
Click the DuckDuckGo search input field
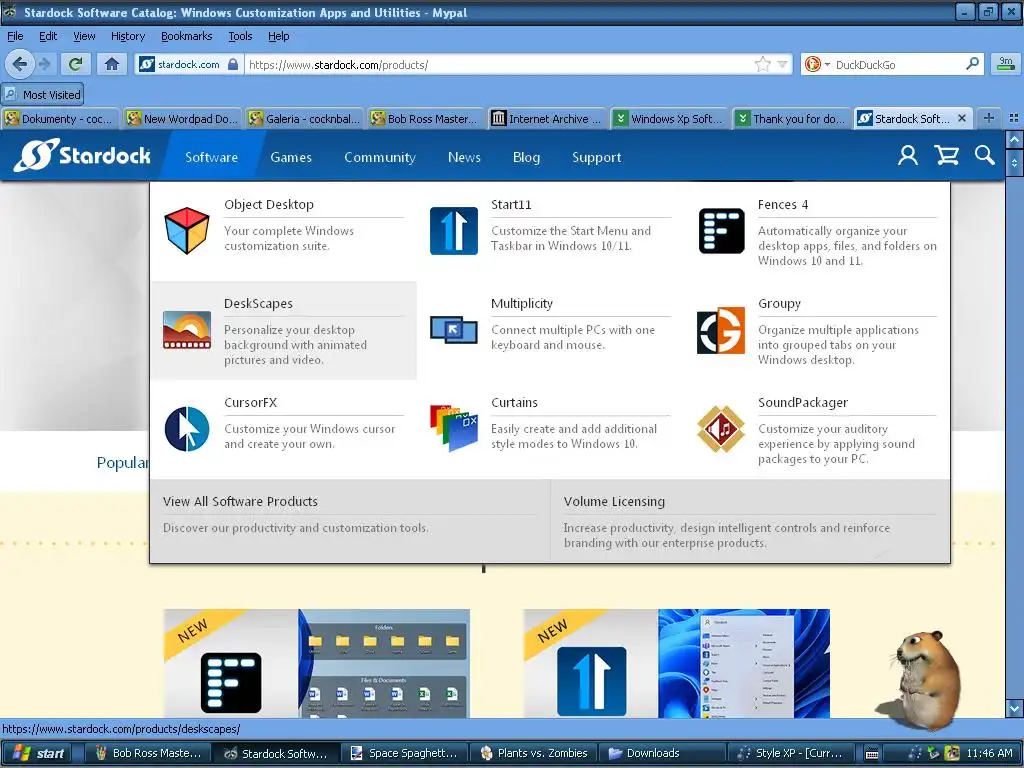[897, 64]
